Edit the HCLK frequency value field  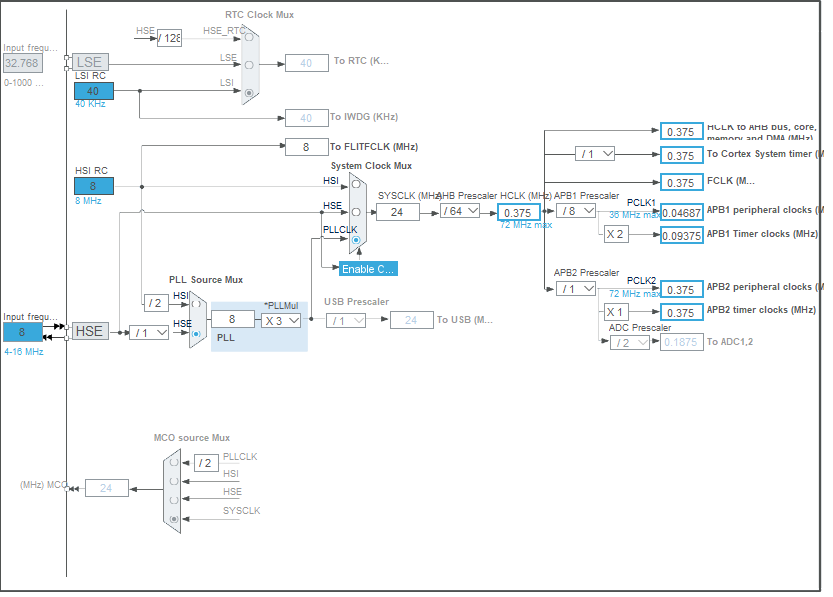point(518,211)
